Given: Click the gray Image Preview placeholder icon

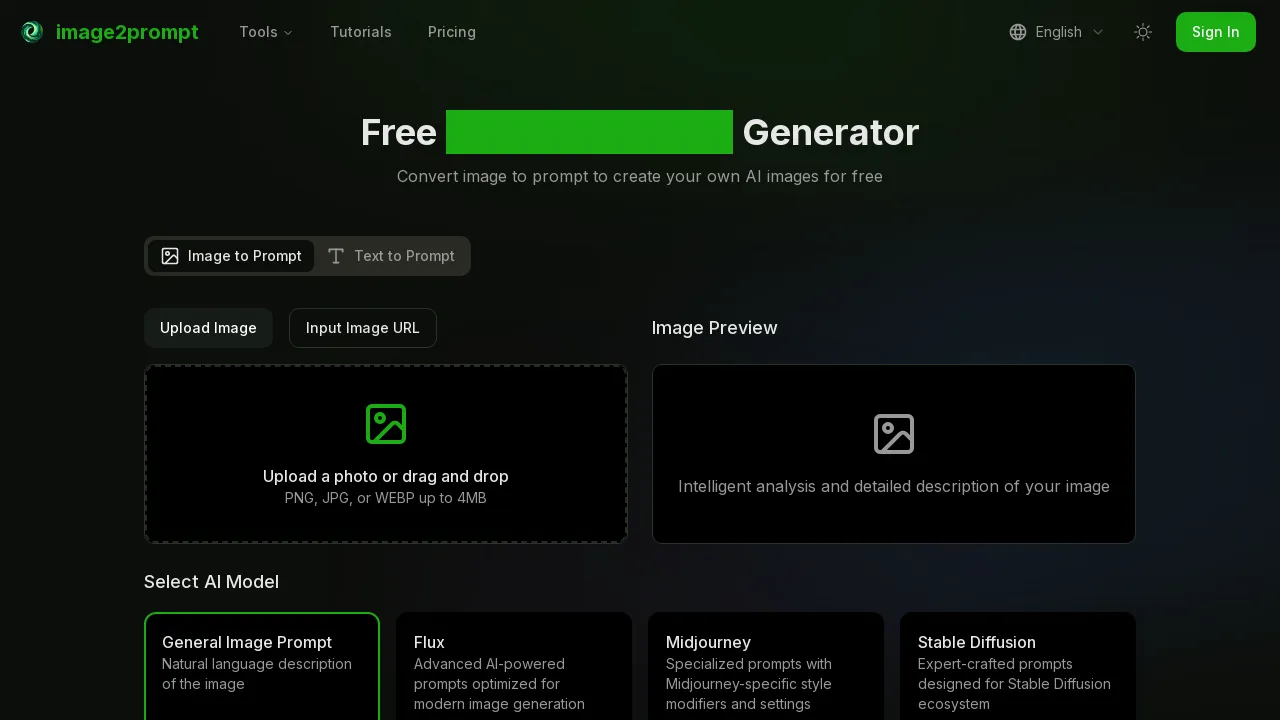Looking at the screenshot, I should click(894, 434).
